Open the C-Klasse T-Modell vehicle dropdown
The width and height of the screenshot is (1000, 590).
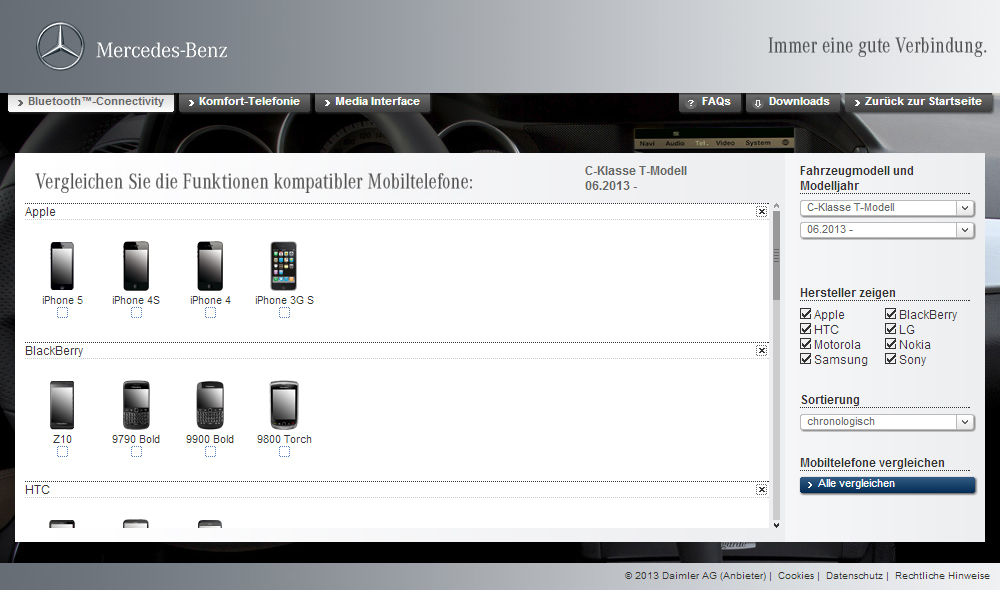pyautogui.click(x=886, y=208)
